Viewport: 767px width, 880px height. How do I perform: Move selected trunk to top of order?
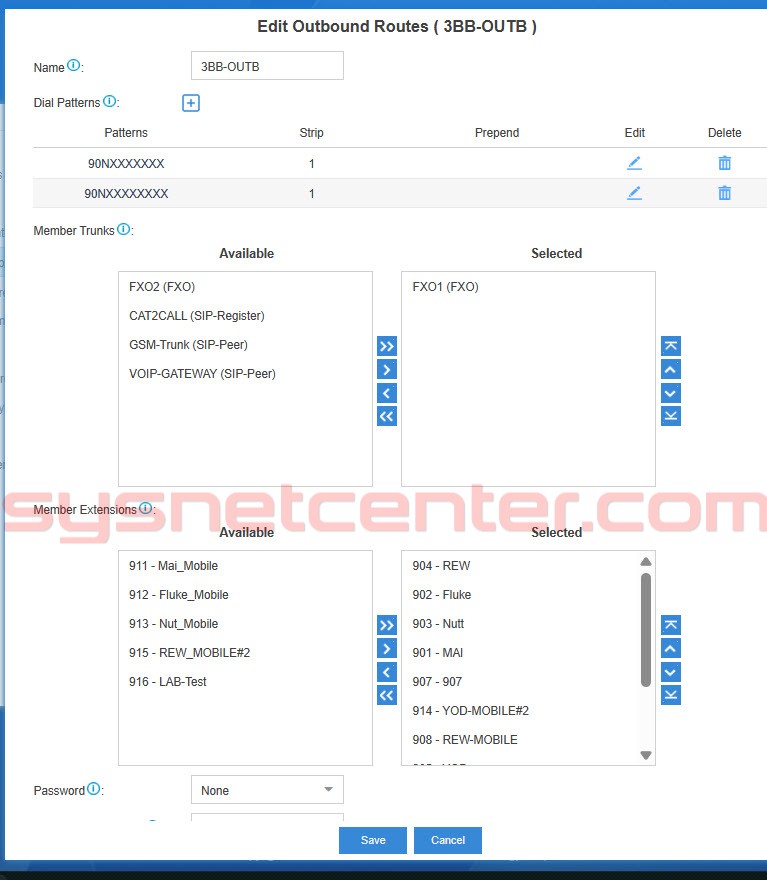click(x=670, y=346)
